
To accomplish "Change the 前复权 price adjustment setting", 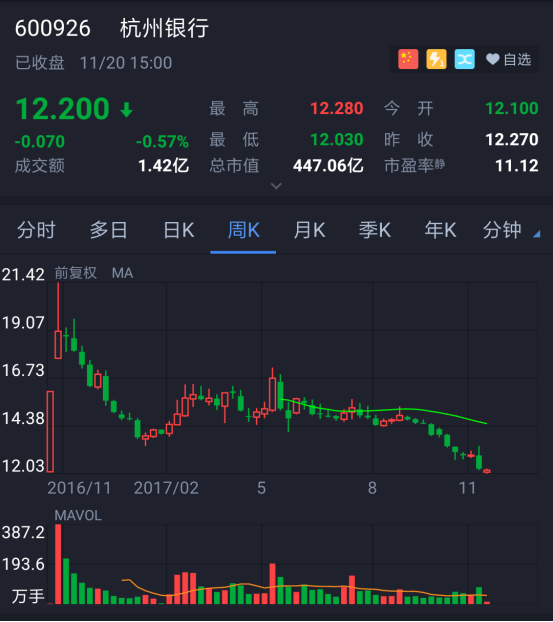I will click(x=75, y=273).
